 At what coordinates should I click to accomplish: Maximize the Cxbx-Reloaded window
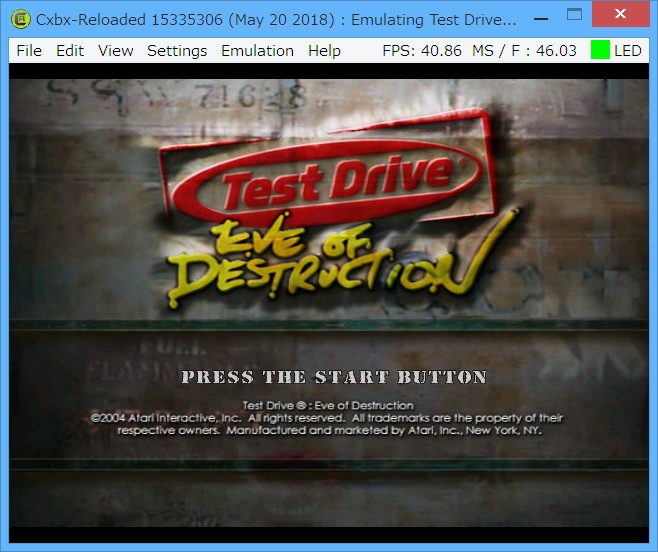pyautogui.click(x=574, y=15)
